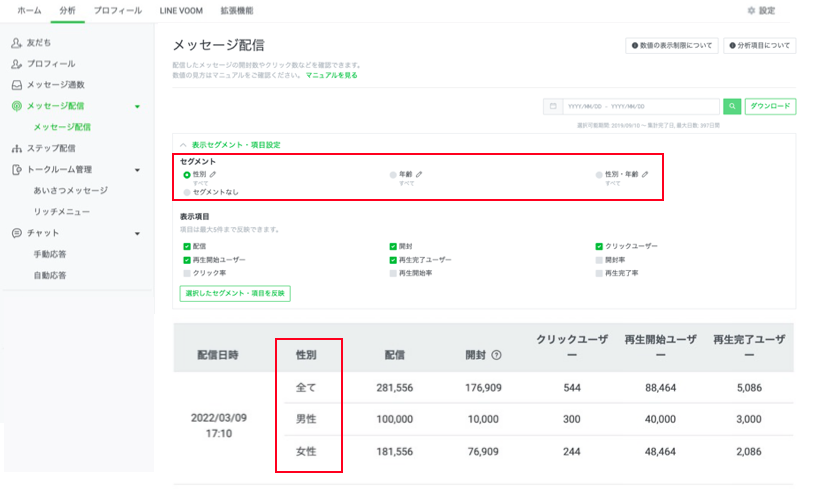Viewport: 818px width, 489px height.
Task: Uncheck the 開封 display item checkbox
Action: click(x=393, y=246)
